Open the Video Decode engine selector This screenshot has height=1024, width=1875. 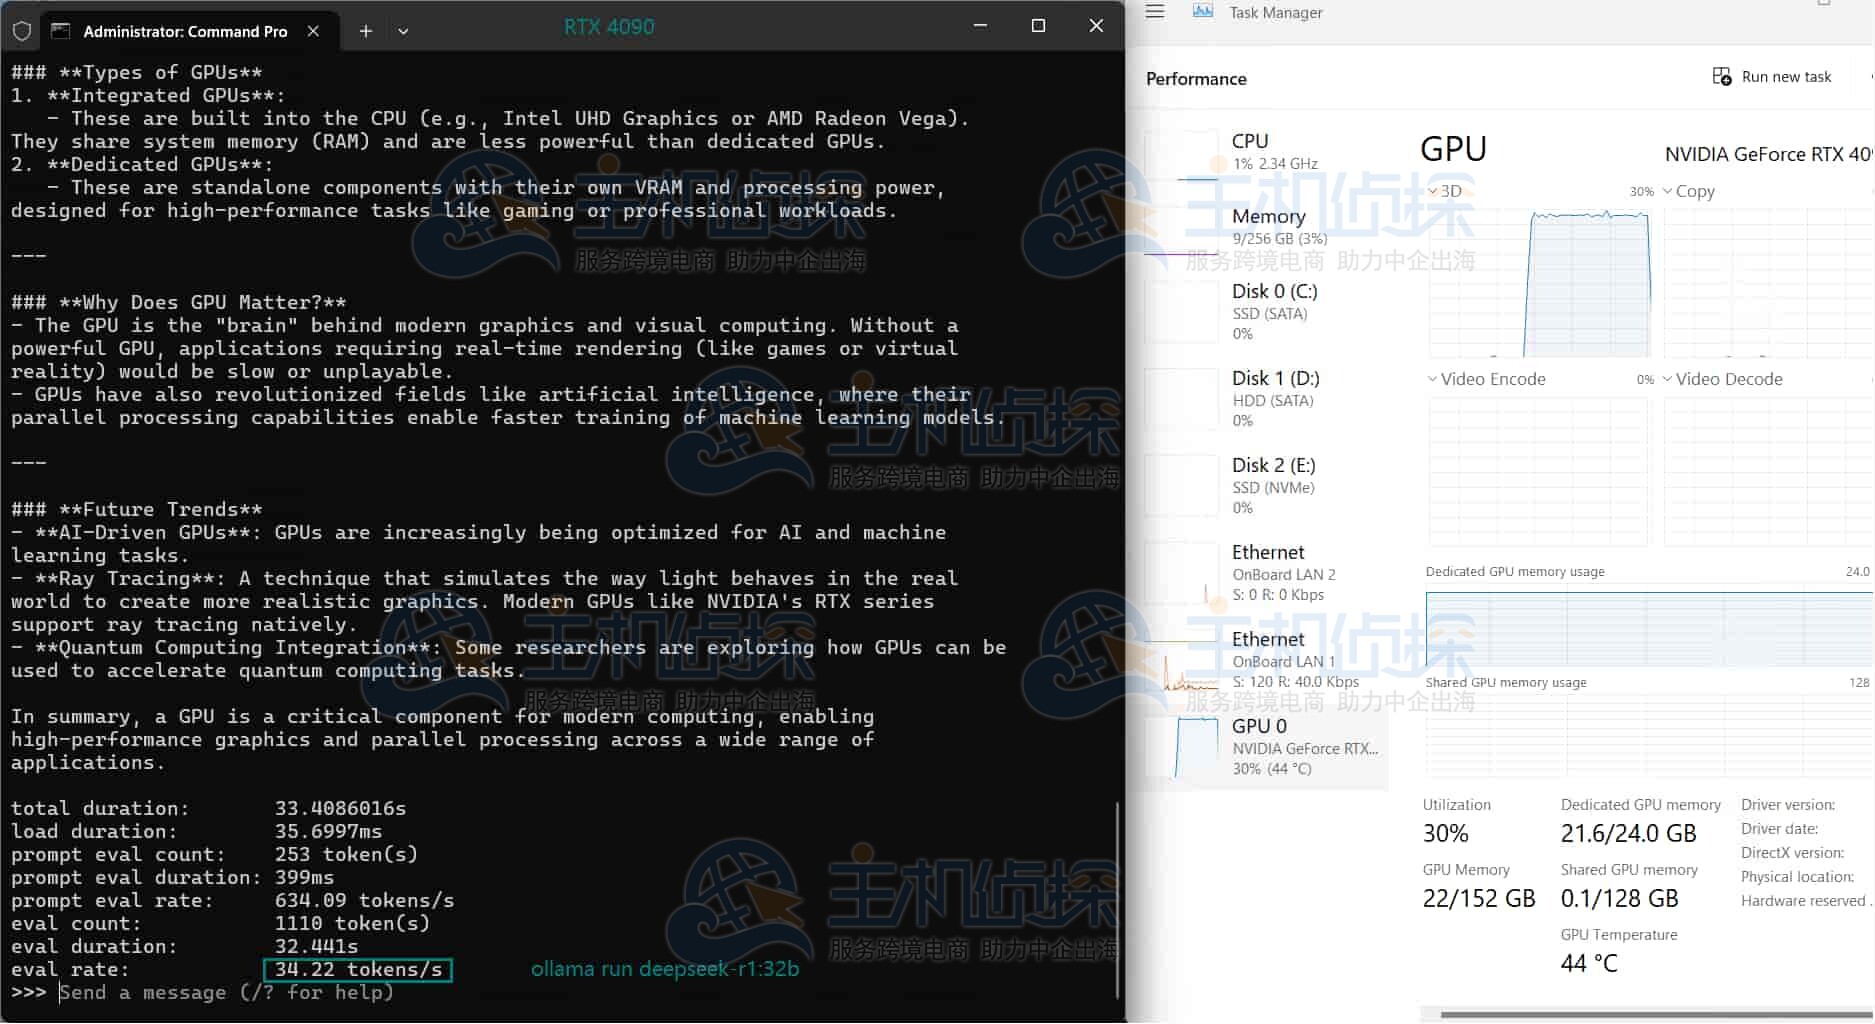coord(1667,379)
